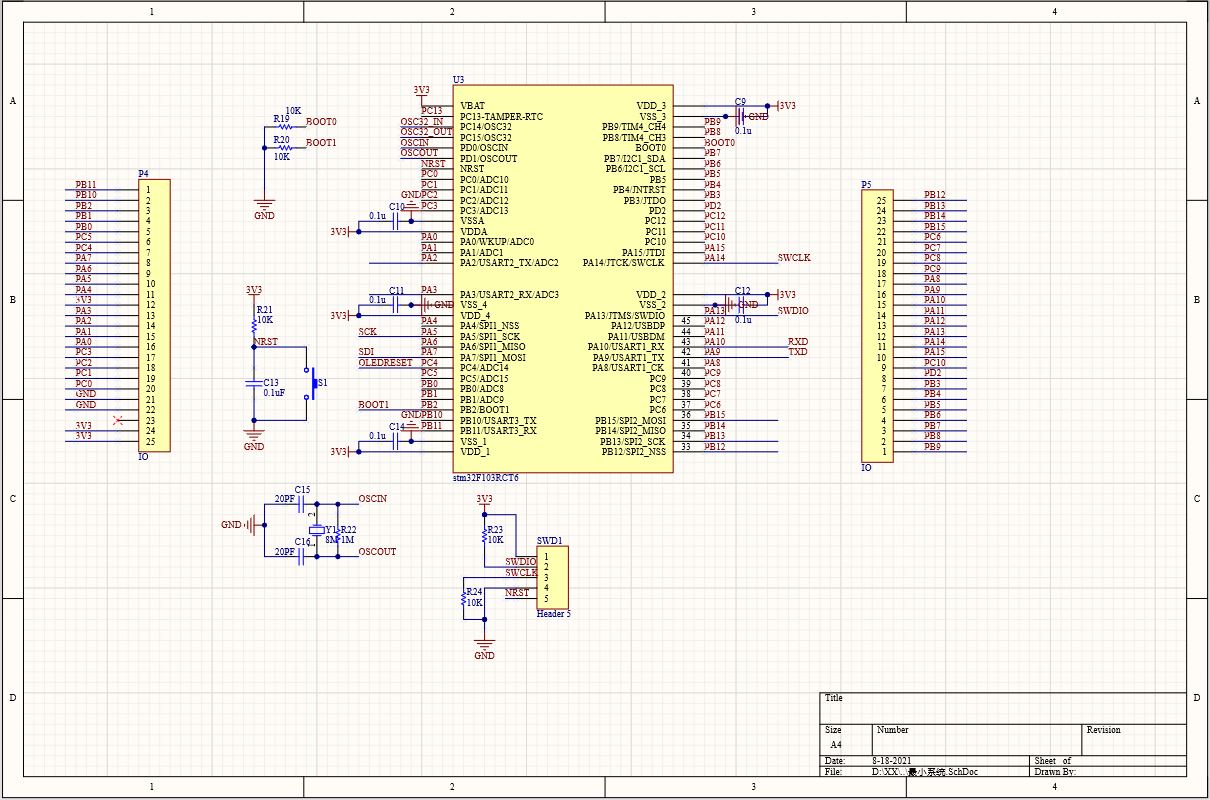Click the 0.1uF value of C13
Image resolution: width=1210 pixels, height=800 pixels.
point(274,393)
